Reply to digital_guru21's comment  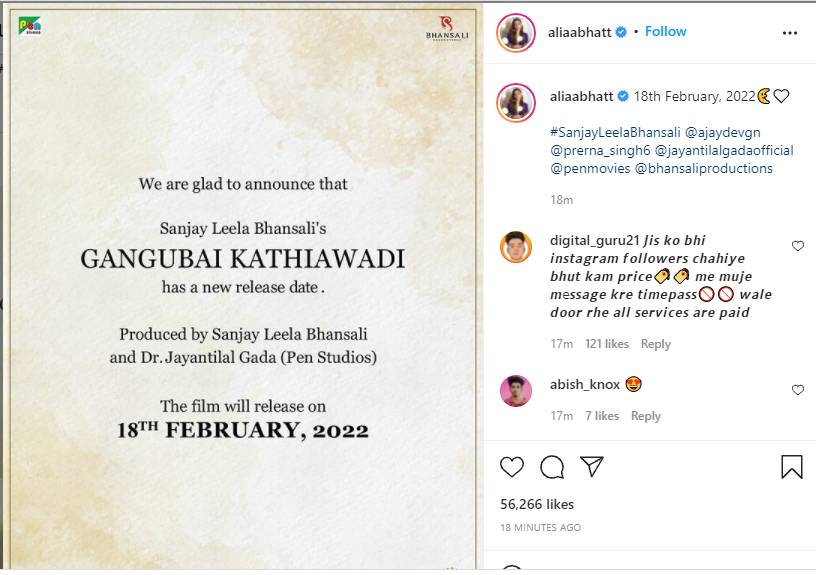coord(655,344)
